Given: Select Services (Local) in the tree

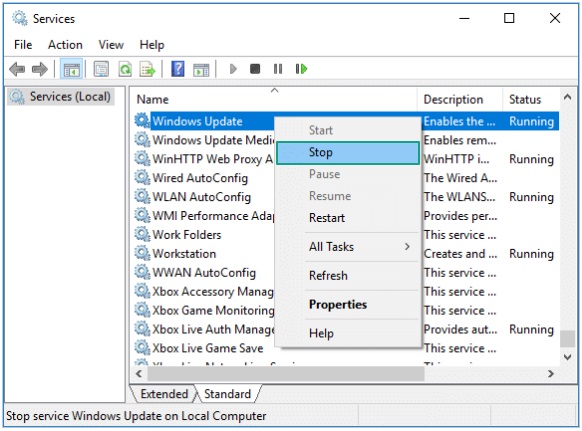Looking at the screenshot, I should [x=62, y=97].
